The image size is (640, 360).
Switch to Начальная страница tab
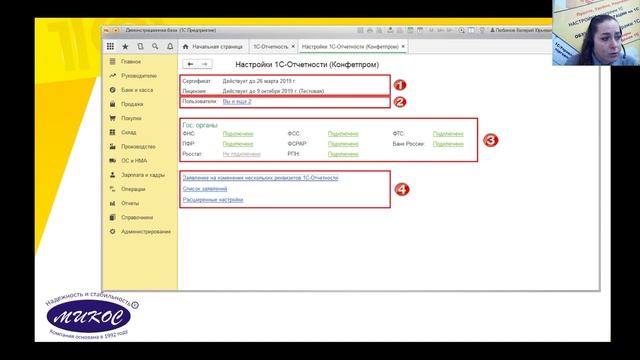coord(213,47)
